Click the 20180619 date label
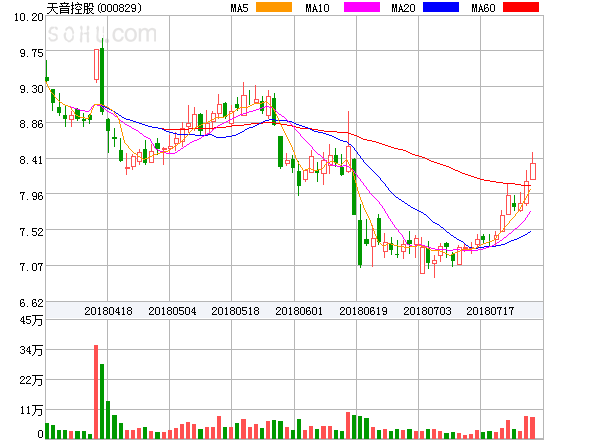600x440 pixels. pos(363,311)
